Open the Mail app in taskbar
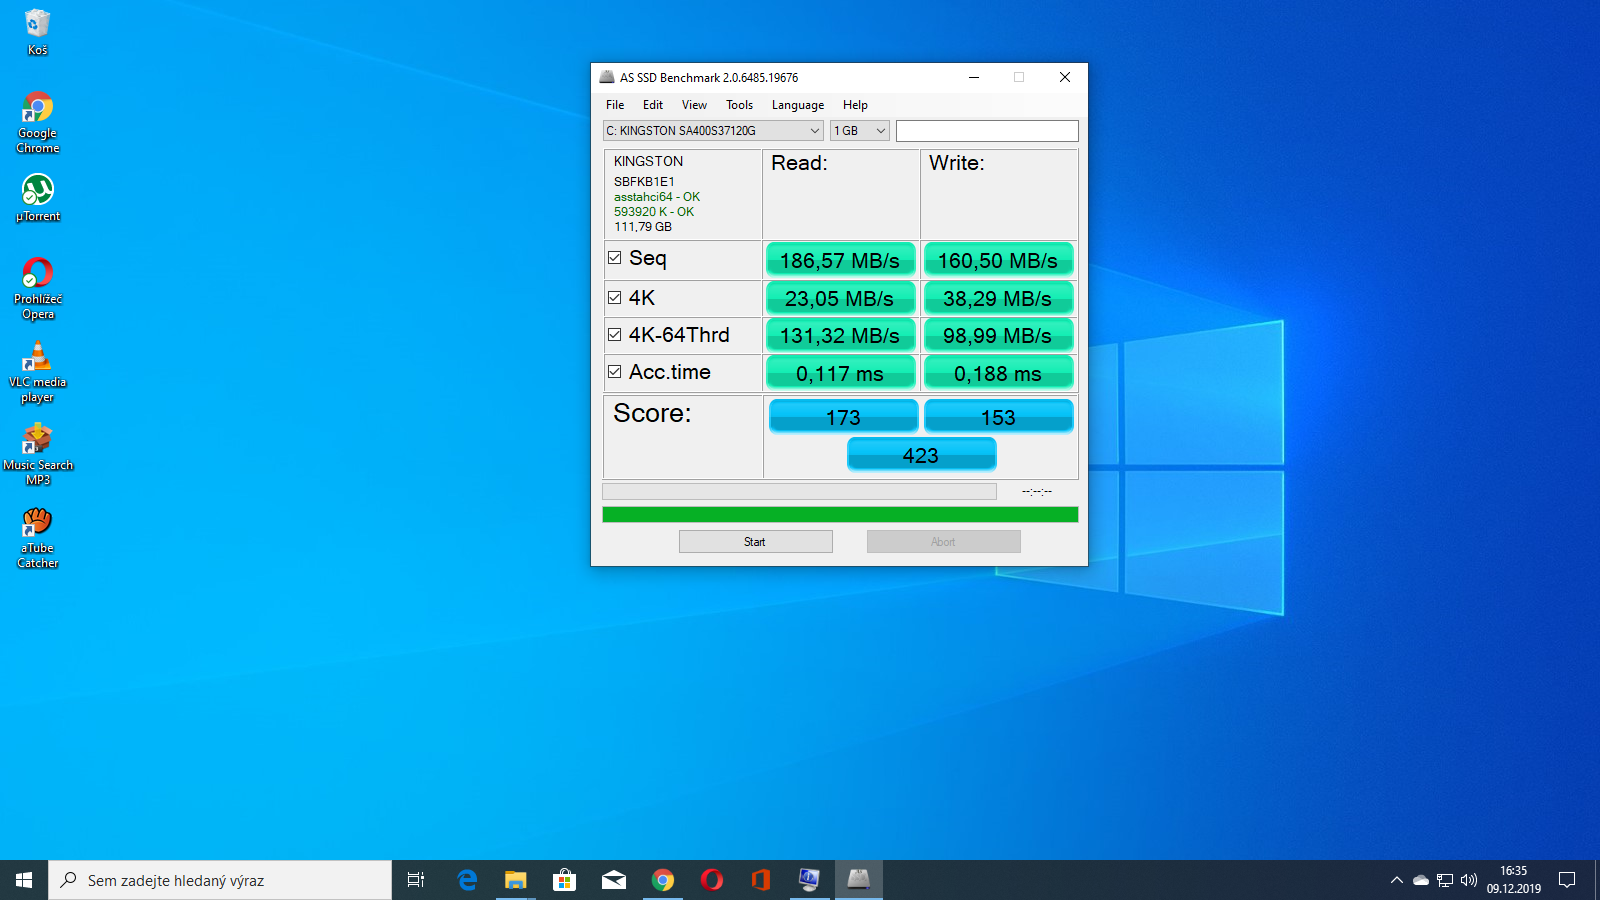Viewport: 1600px width, 900px height. pos(613,880)
